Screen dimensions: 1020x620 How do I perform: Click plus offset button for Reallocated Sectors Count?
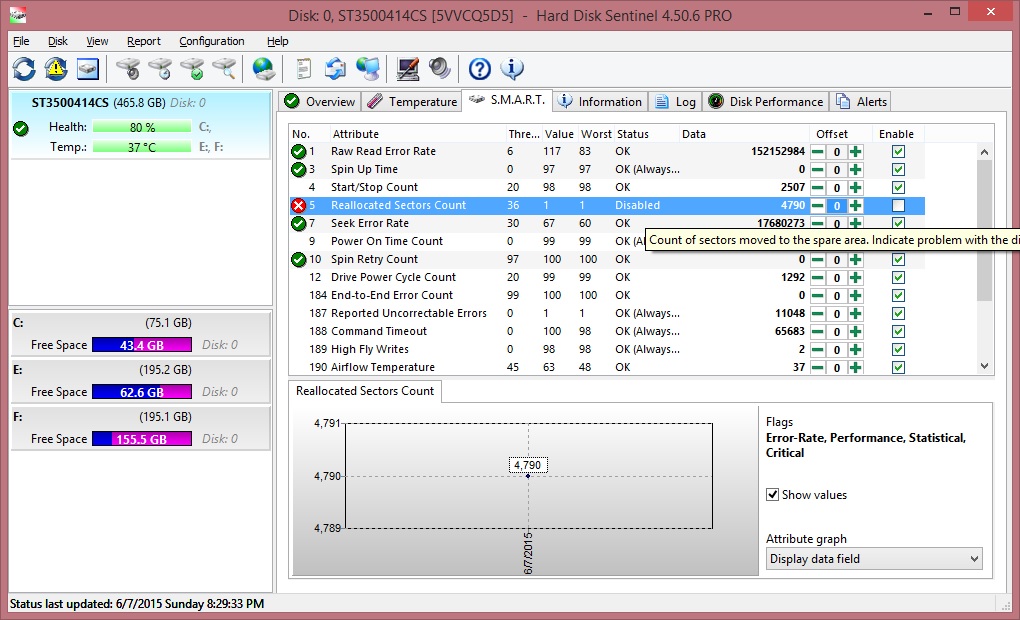point(856,206)
